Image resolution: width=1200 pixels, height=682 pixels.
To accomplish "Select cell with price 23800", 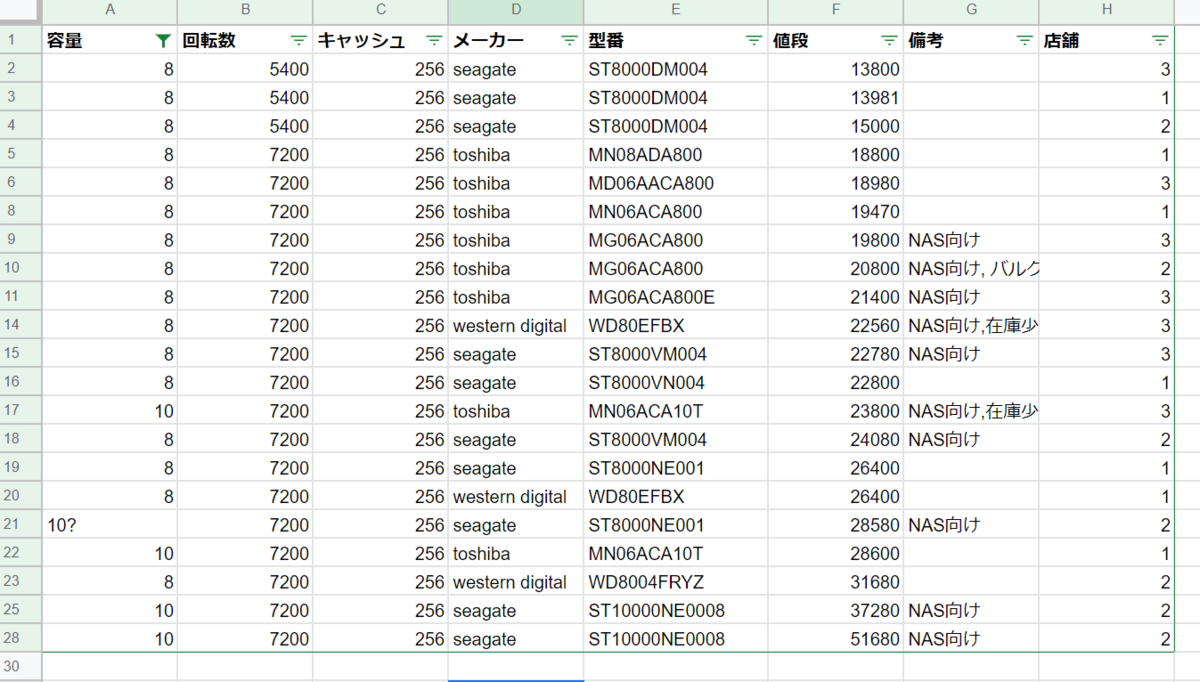I will 836,411.
